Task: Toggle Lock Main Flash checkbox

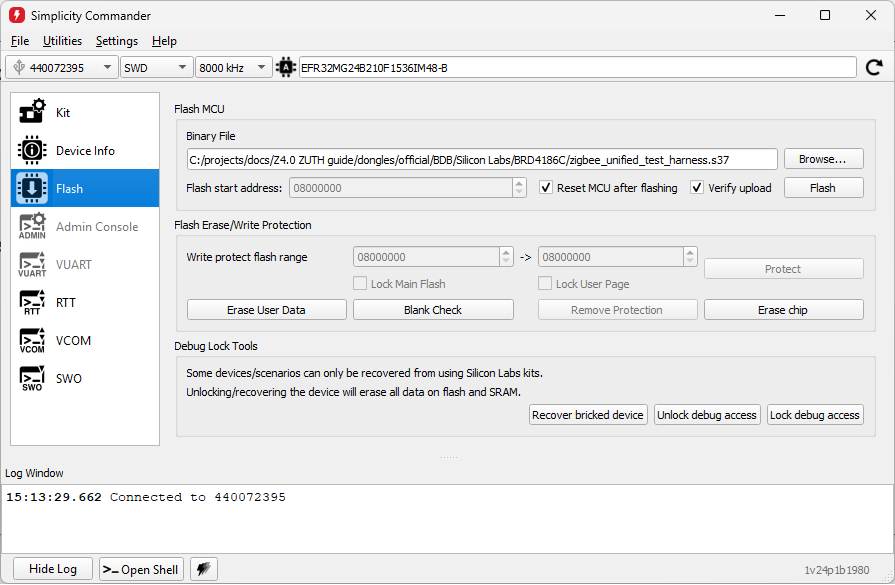Action: tap(360, 284)
